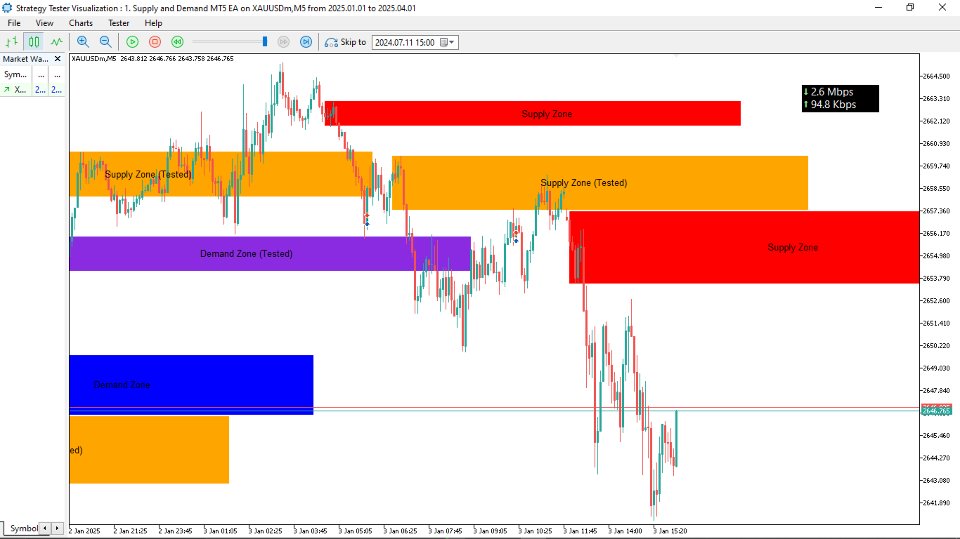Image resolution: width=960 pixels, height=539 pixels.
Task: Edit the Skip to date field
Action: (x=405, y=42)
